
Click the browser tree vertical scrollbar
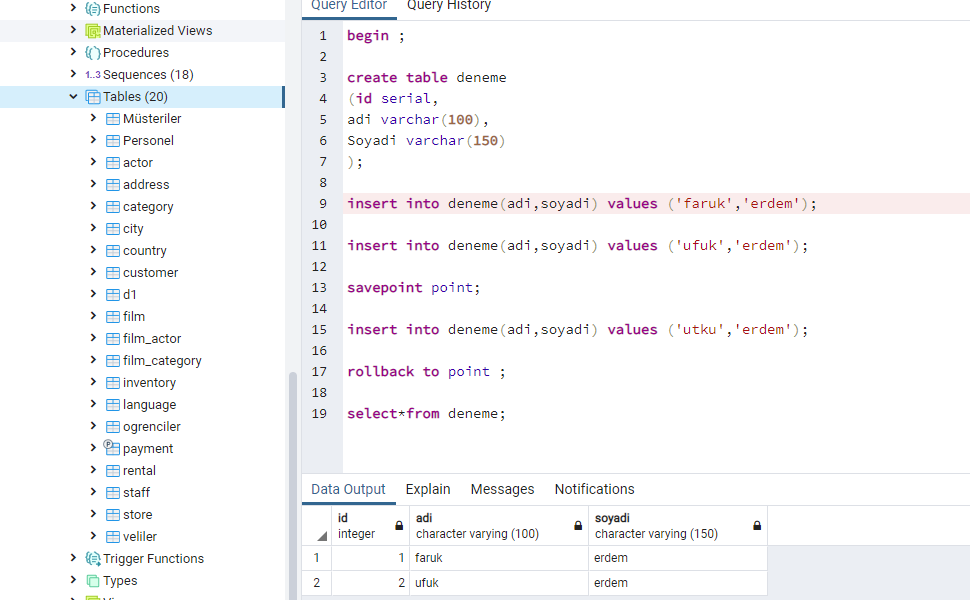click(293, 486)
